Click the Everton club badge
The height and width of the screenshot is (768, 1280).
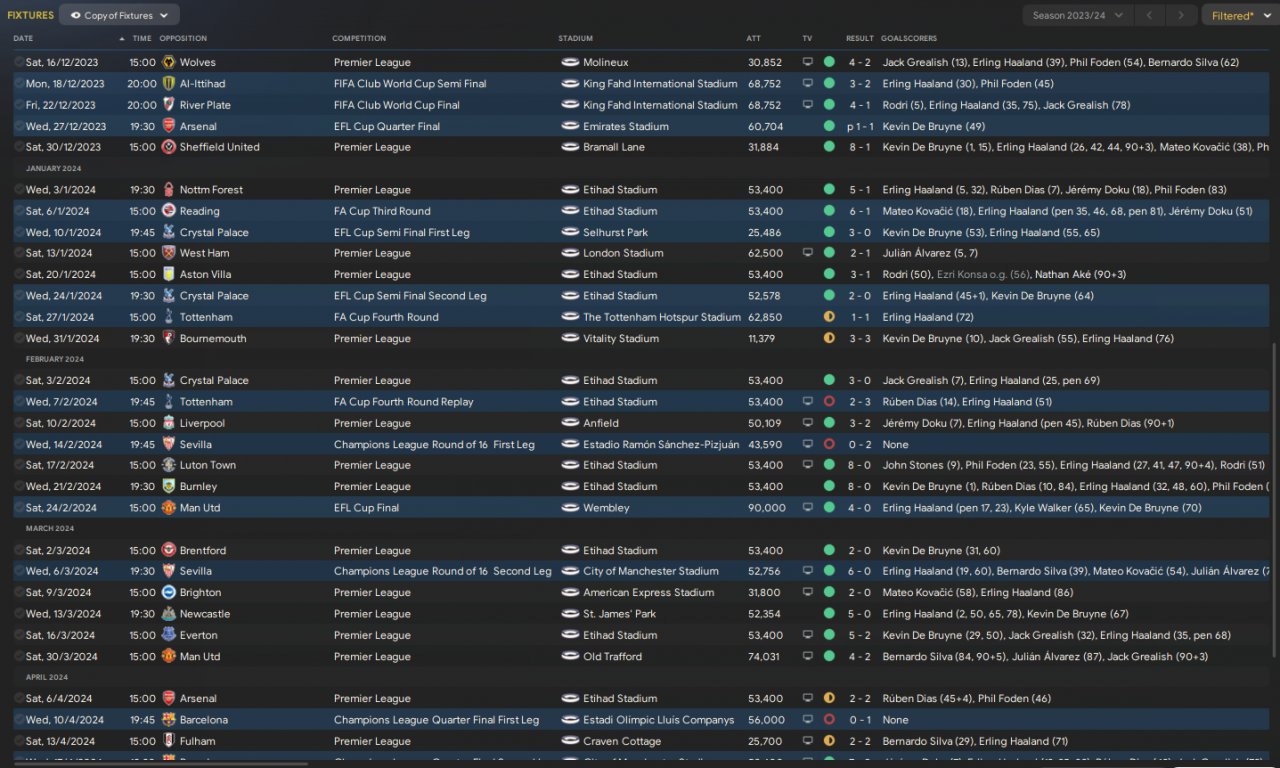(x=169, y=635)
